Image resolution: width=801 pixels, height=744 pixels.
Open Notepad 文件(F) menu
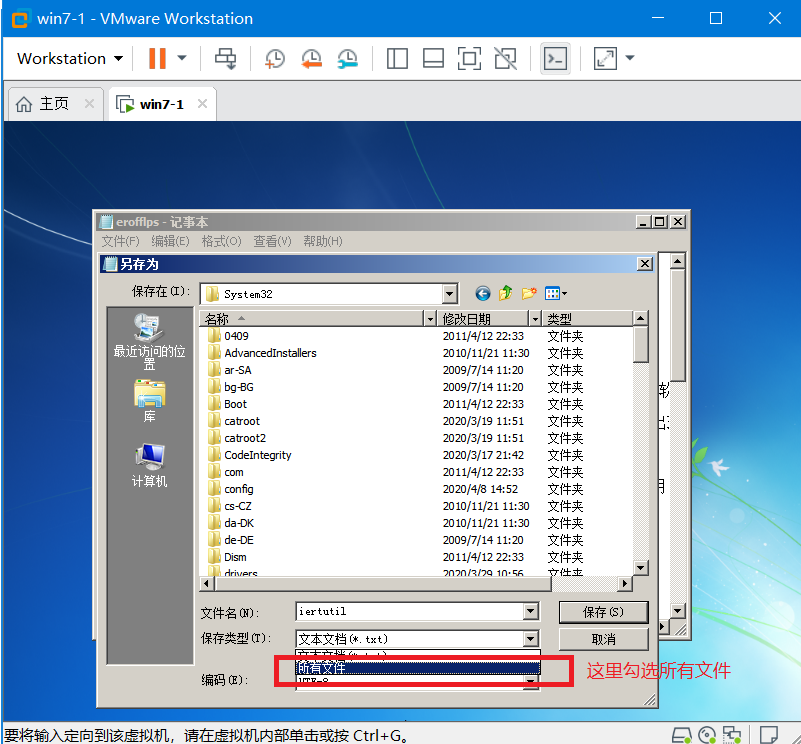(121, 241)
